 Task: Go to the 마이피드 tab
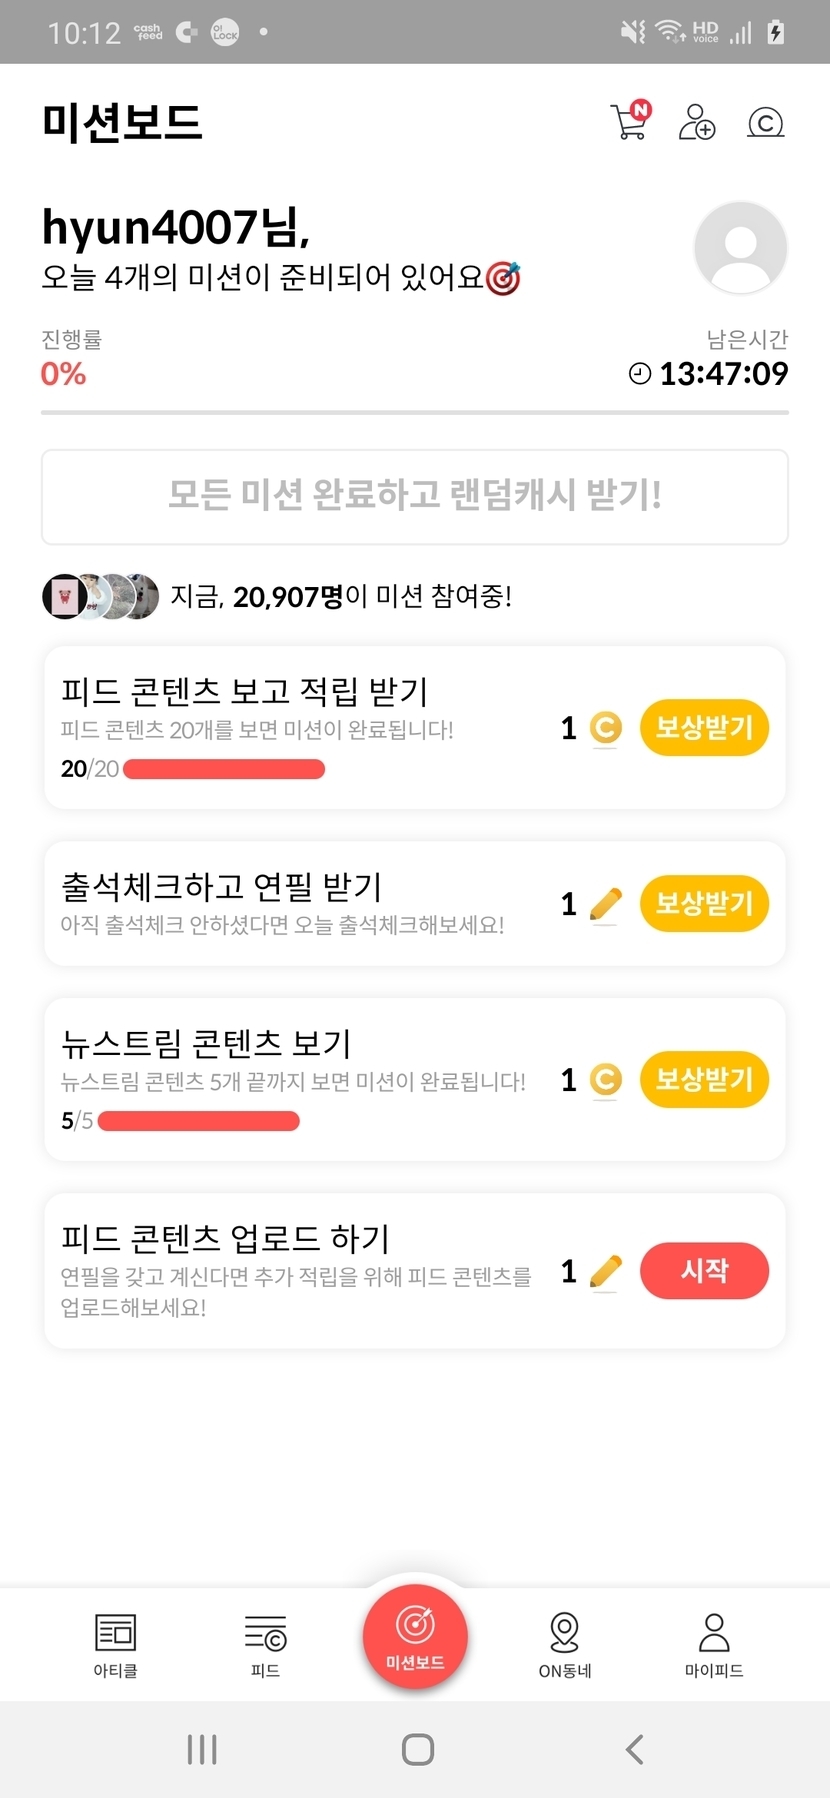(714, 1644)
